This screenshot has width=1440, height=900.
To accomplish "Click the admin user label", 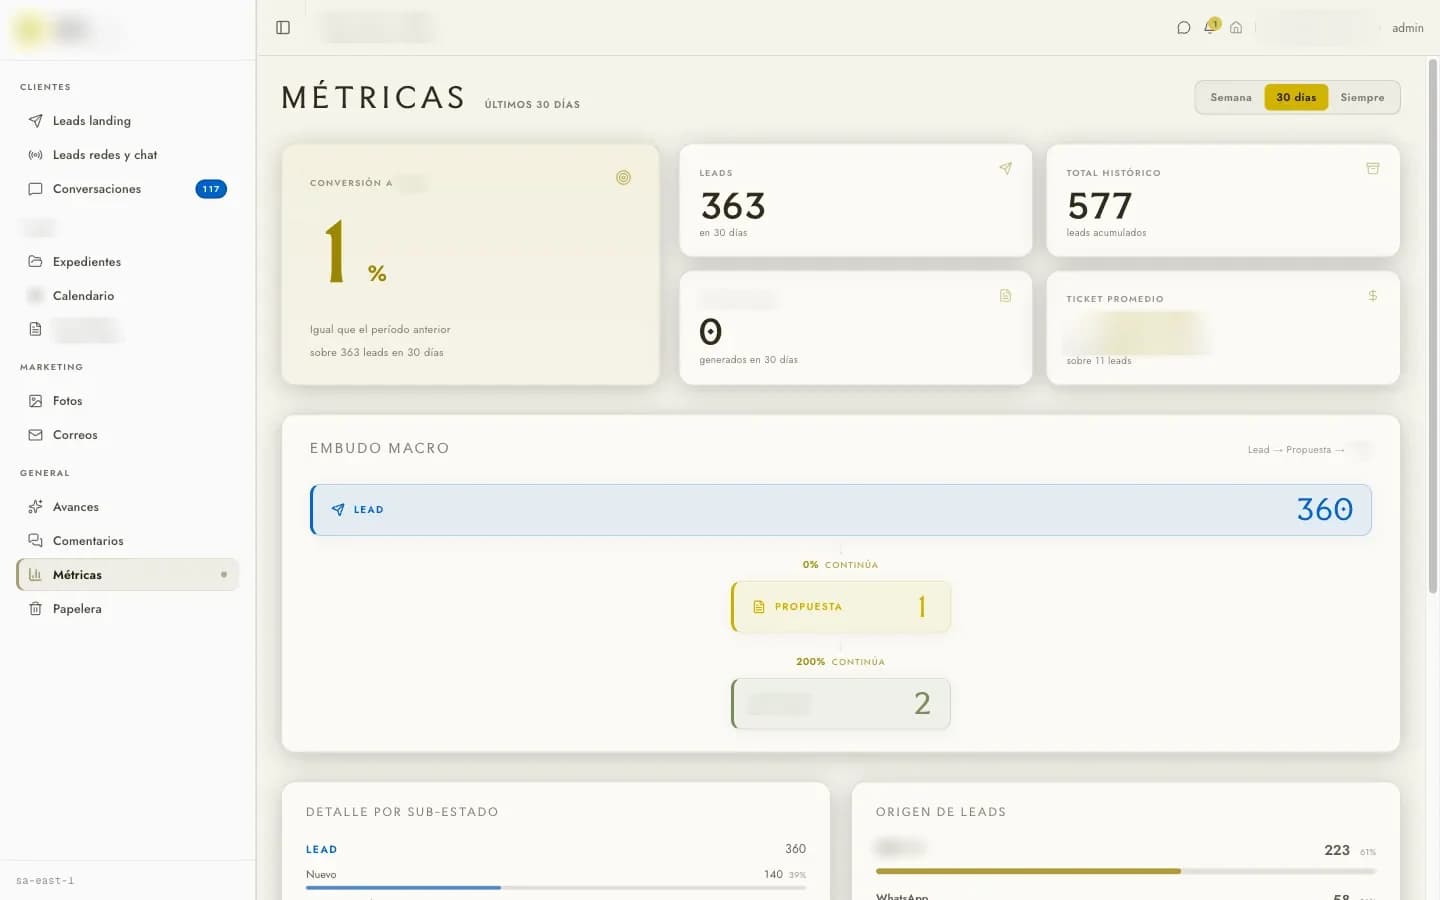I will tap(1407, 28).
